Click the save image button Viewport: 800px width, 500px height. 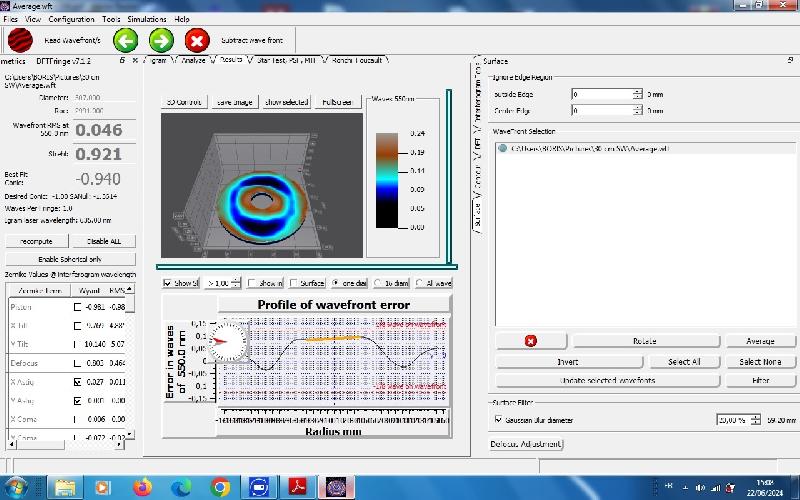(x=235, y=102)
